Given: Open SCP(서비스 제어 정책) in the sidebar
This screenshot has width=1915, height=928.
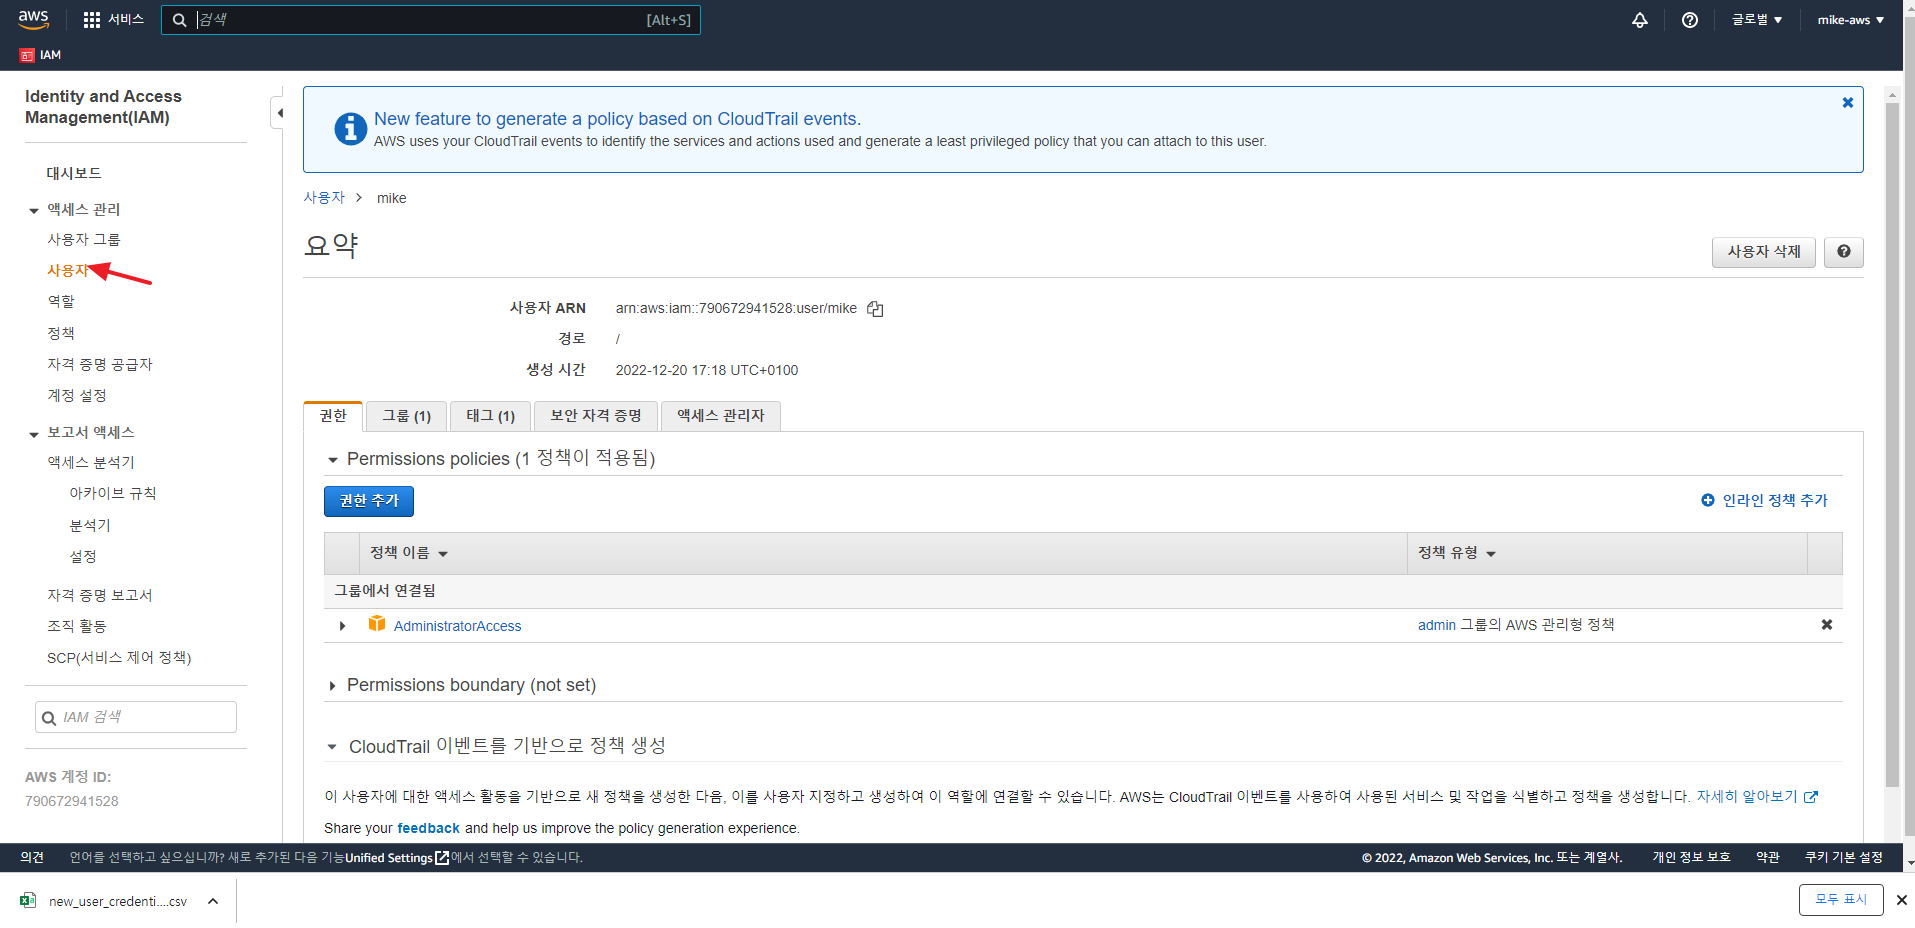Looking at the screenshot, I should pos(119,657).
